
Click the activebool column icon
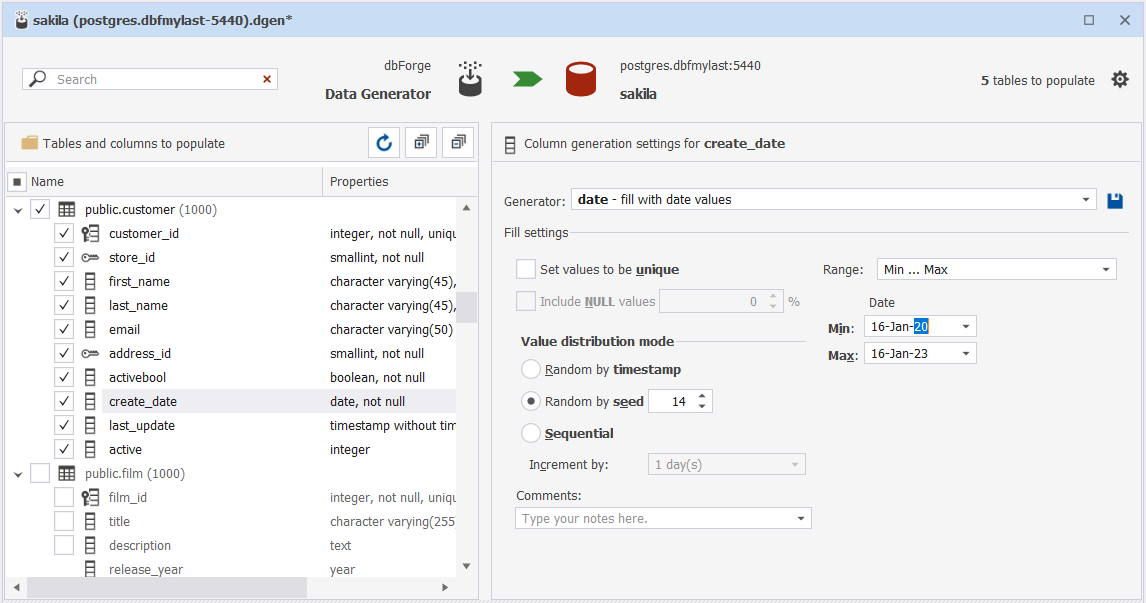pyautogui.click(x=90, y=378)
